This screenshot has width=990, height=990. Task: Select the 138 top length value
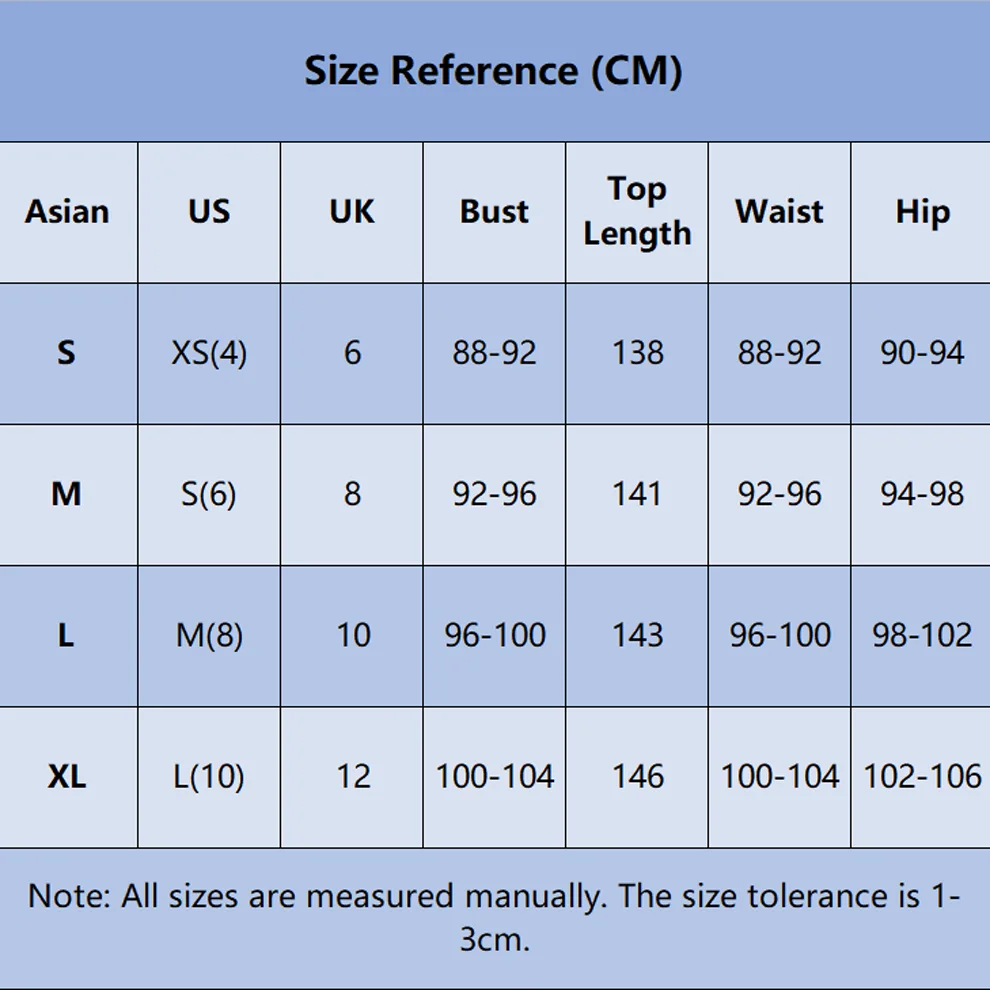(638, 353)
